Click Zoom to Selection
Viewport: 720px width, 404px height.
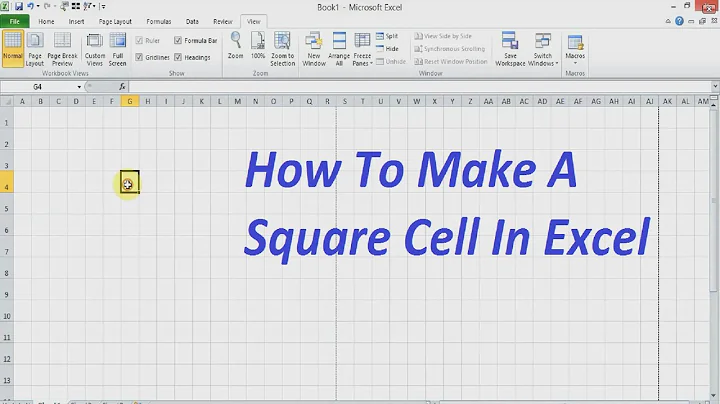282,49
